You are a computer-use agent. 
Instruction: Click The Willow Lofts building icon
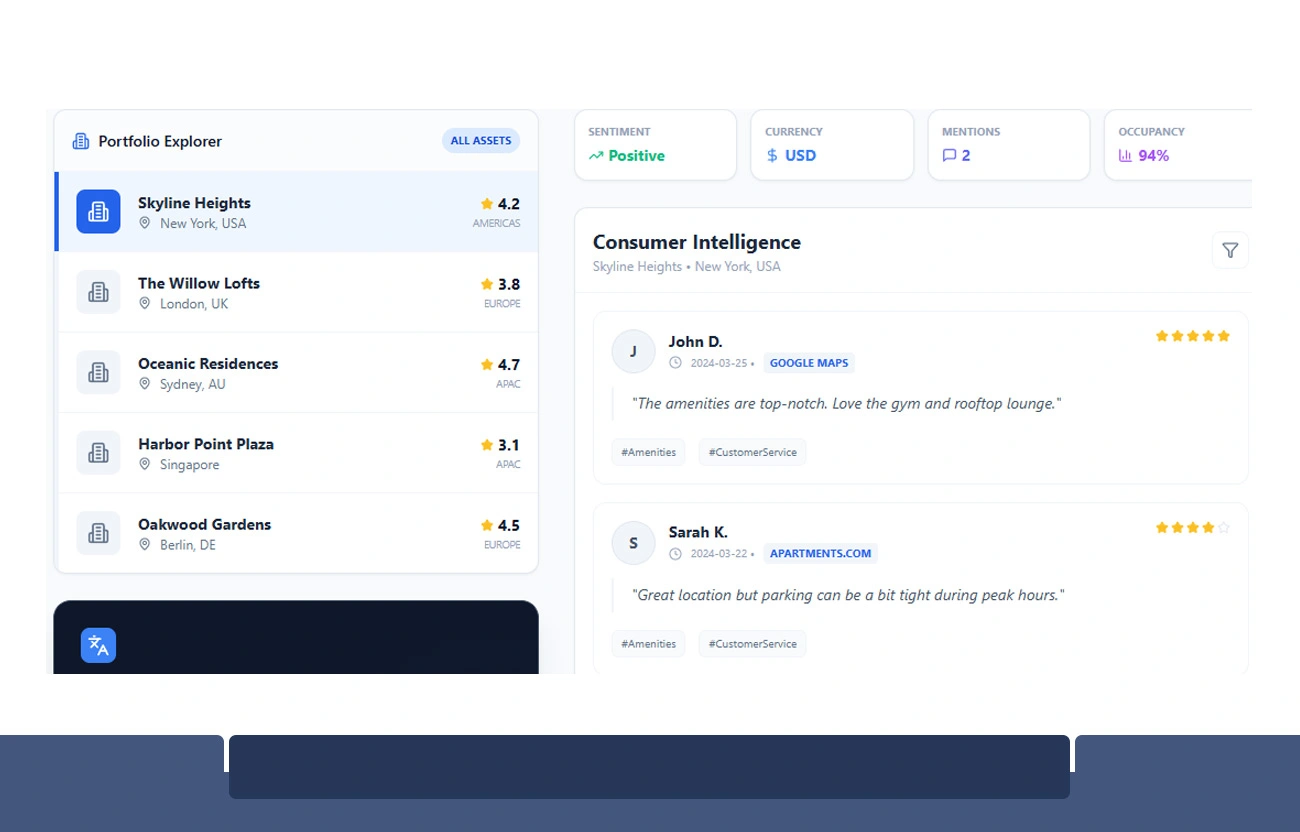(98, 292)
